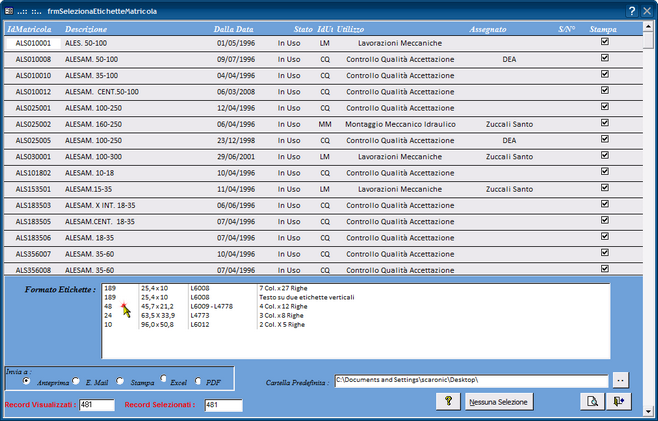Click the exit door icon button

[x=619, y=401]
